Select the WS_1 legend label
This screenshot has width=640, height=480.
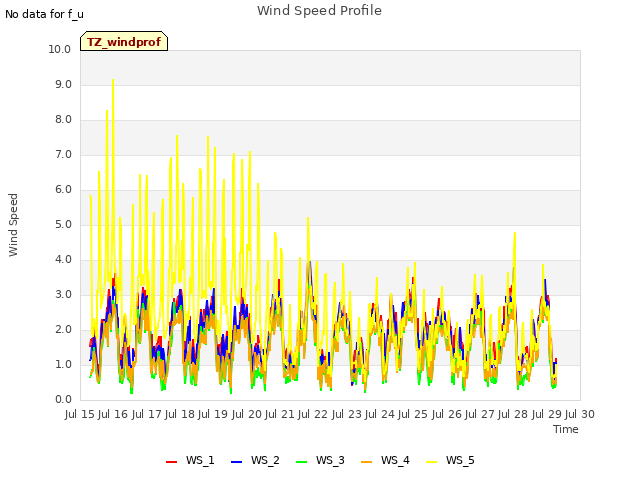(x=200, y=460)
